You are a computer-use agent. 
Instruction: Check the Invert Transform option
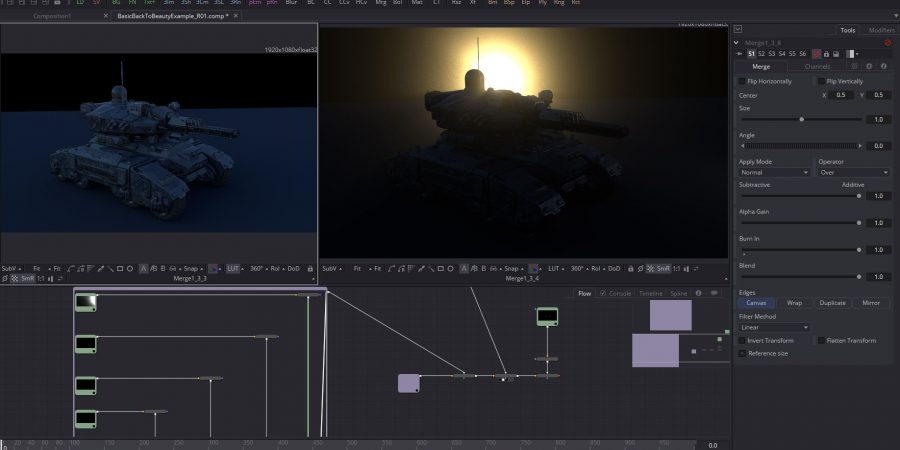point(742,341)
